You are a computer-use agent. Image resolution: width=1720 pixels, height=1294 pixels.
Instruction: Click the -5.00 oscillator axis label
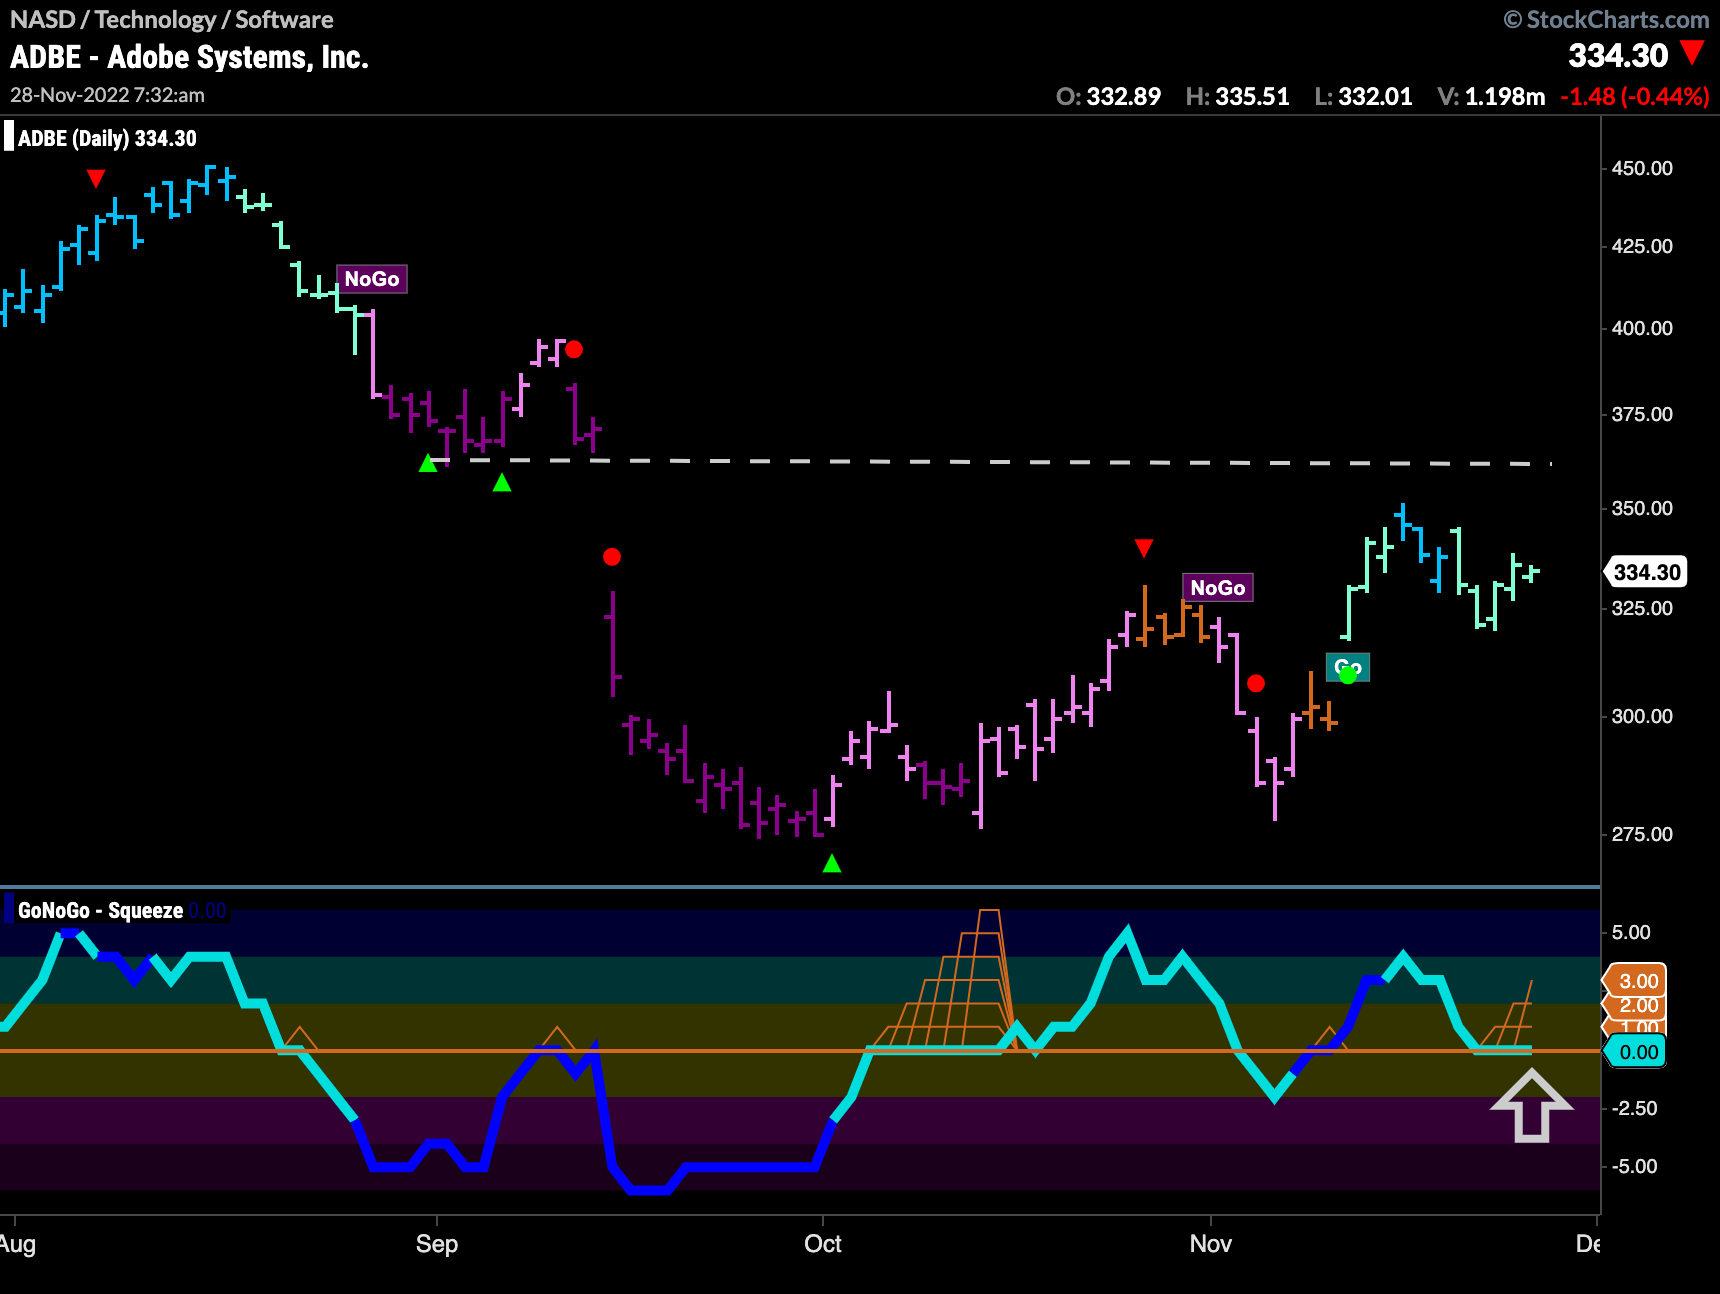1634,1166
